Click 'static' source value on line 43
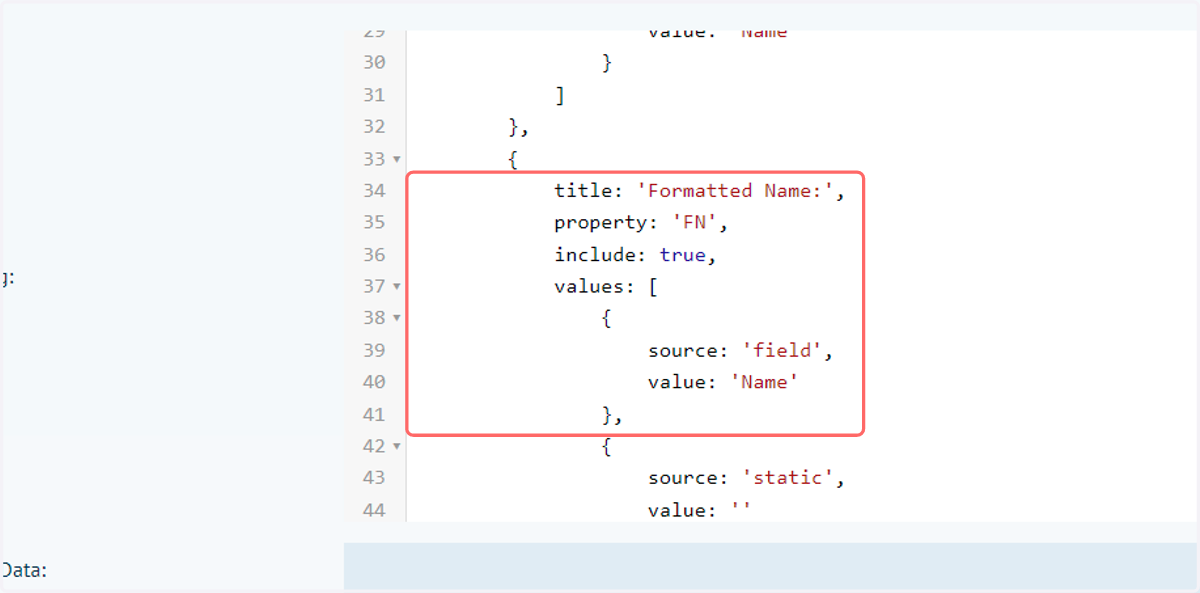 [x=787, y=478]
